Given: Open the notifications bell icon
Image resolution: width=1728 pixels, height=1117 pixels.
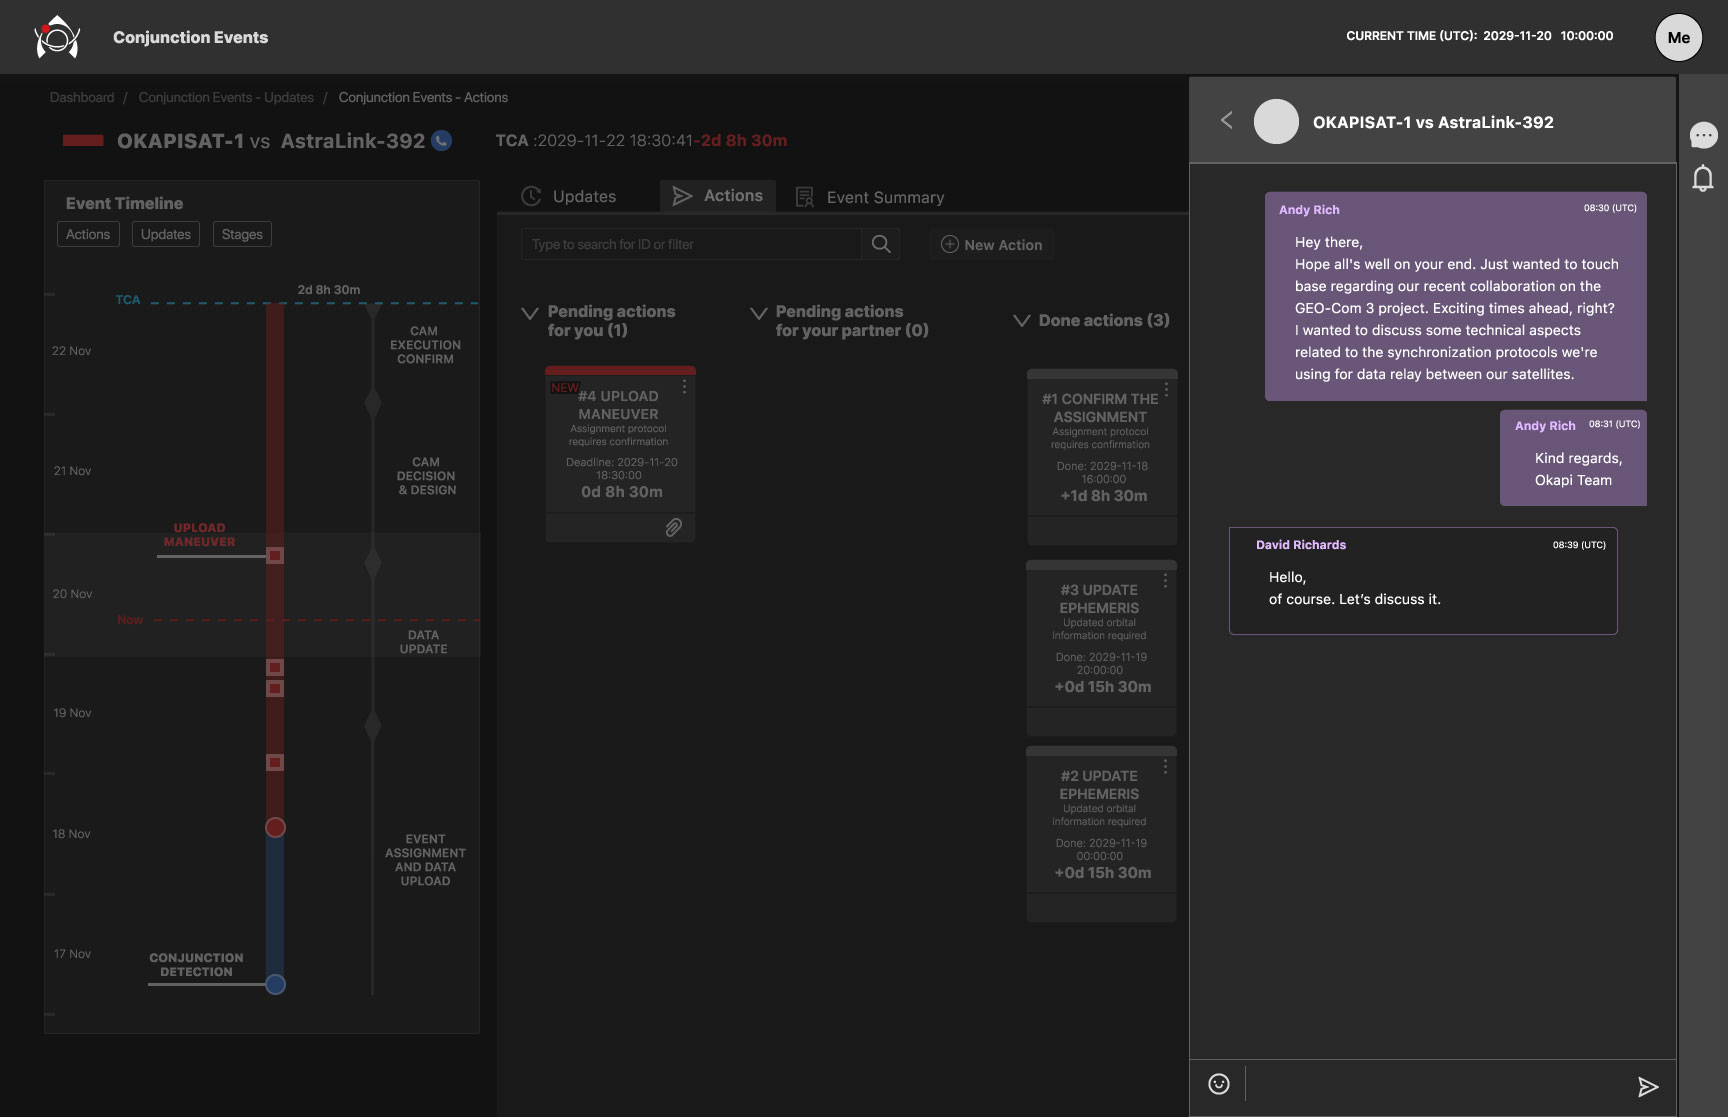Looking at the screenshot, I should click(x=1703, y=179).
